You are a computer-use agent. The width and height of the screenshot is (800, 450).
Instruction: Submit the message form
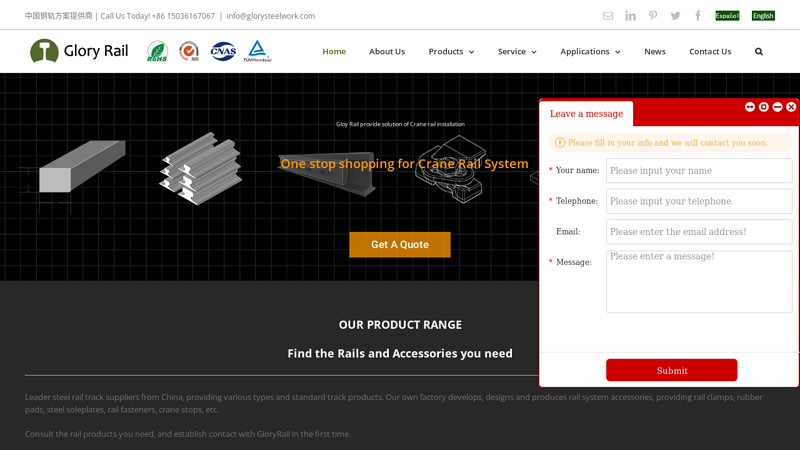(x=671, y=370)
